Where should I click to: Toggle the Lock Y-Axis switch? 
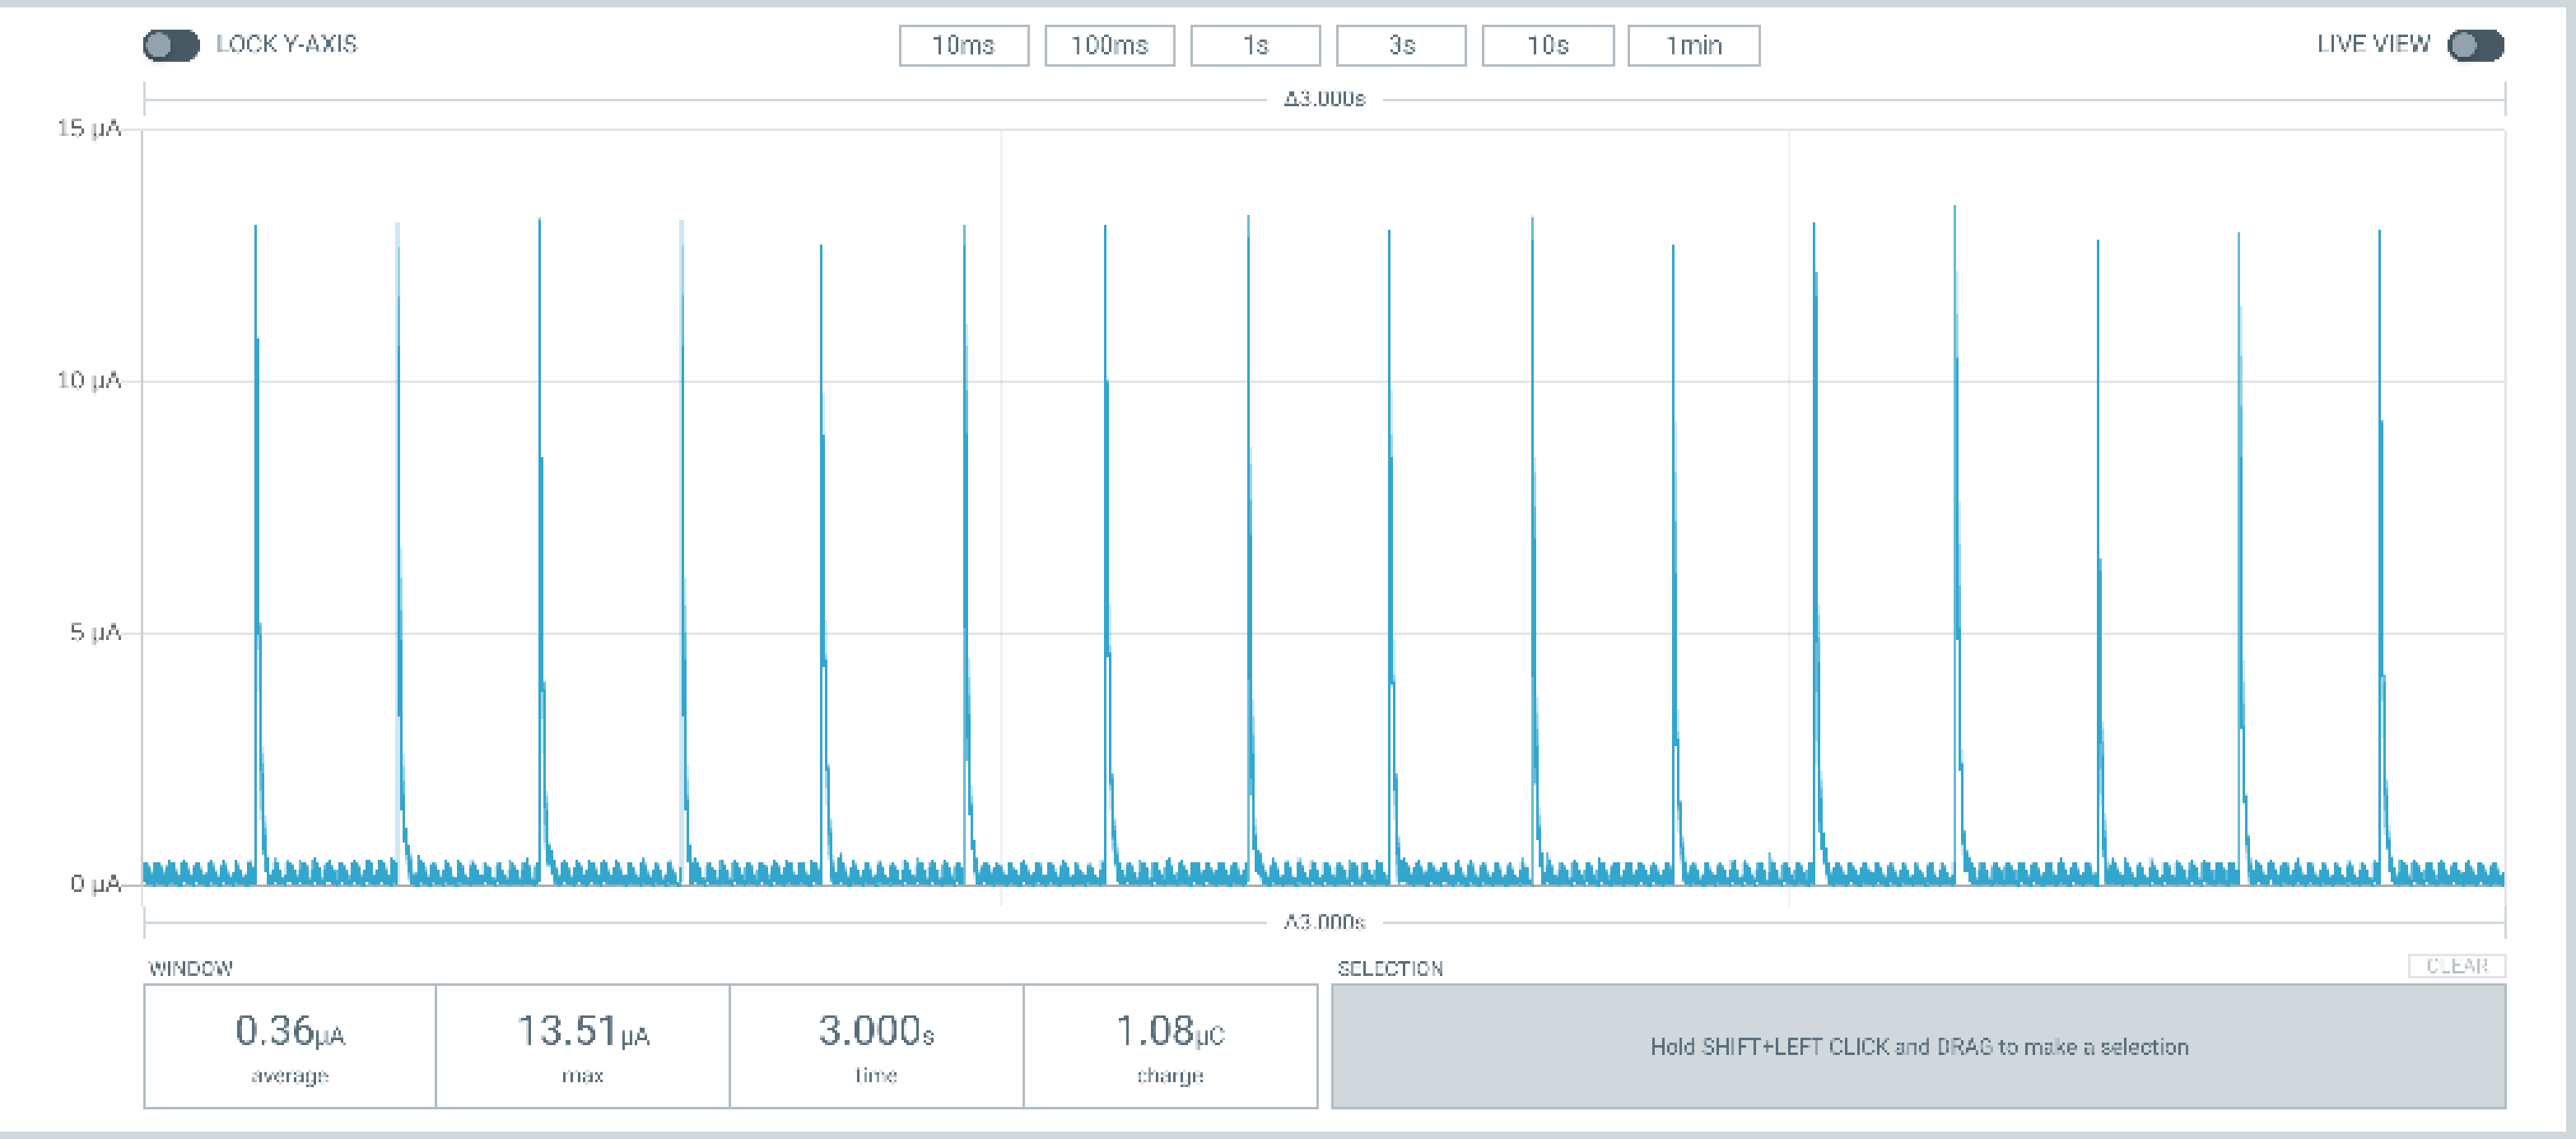(x=171, y=45)
